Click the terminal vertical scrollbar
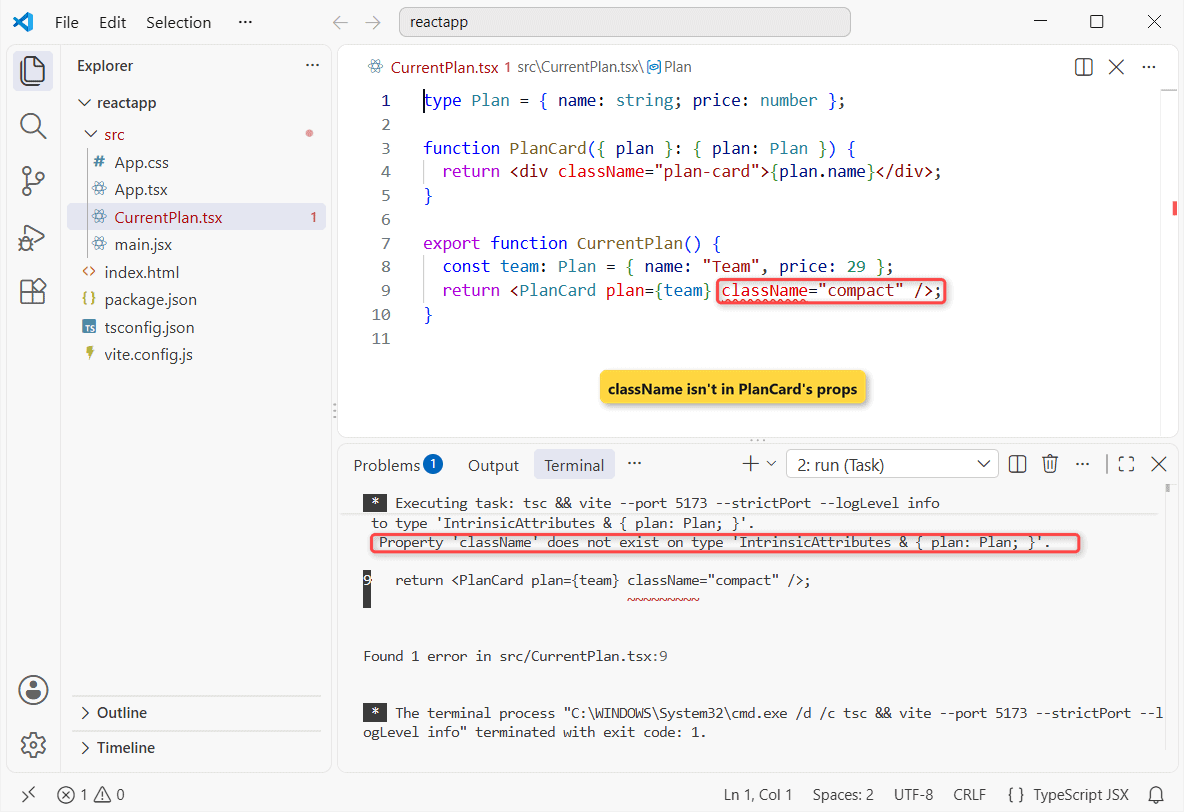The height and width of the screenshot is (812, 1184). click(1167, 488)
